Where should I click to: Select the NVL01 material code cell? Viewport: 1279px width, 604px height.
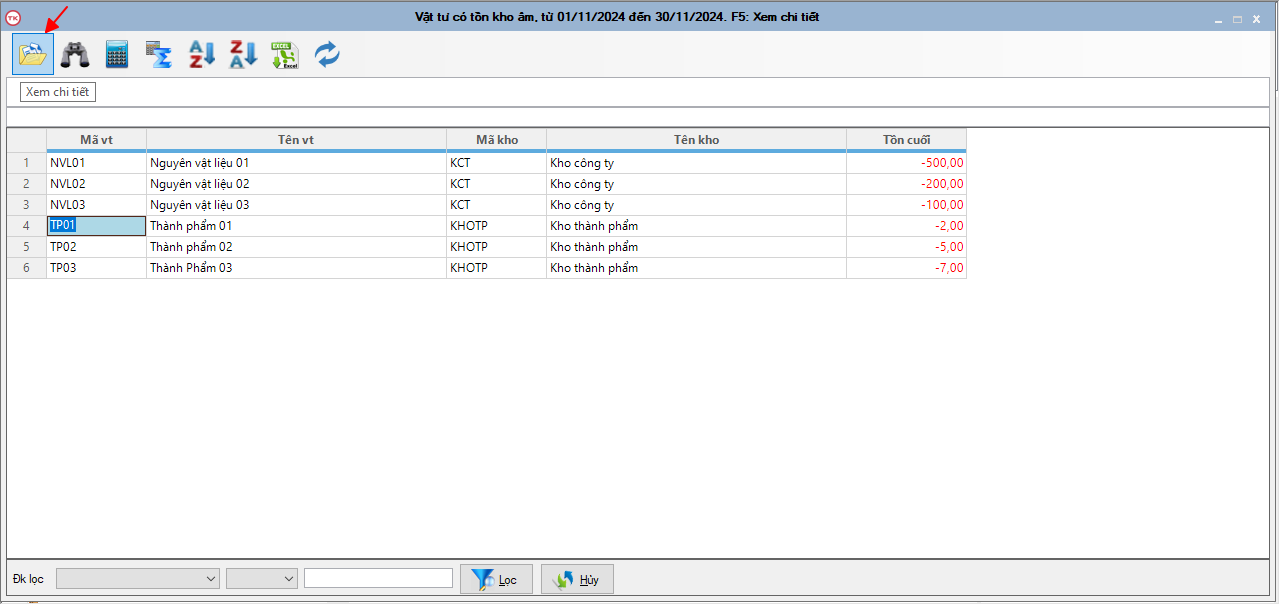[x=96, y=163]
